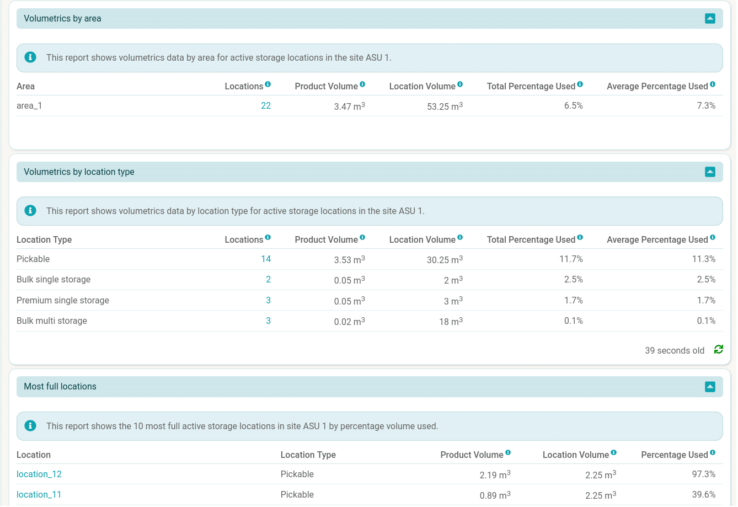Open the 3 Bulk multi storage locations link
Screen dimensions: 738x507
pyautogui.click(x=268, y=321)
